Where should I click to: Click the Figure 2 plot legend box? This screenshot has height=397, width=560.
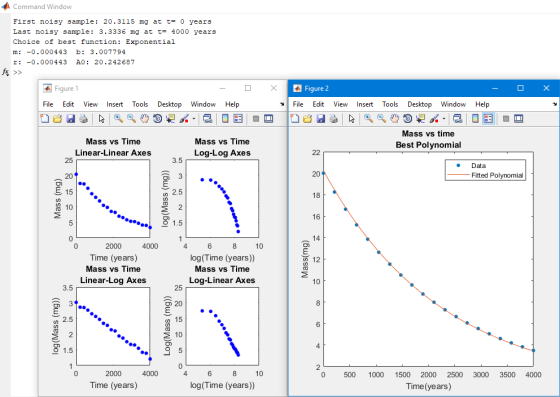(x=485, y=170)
